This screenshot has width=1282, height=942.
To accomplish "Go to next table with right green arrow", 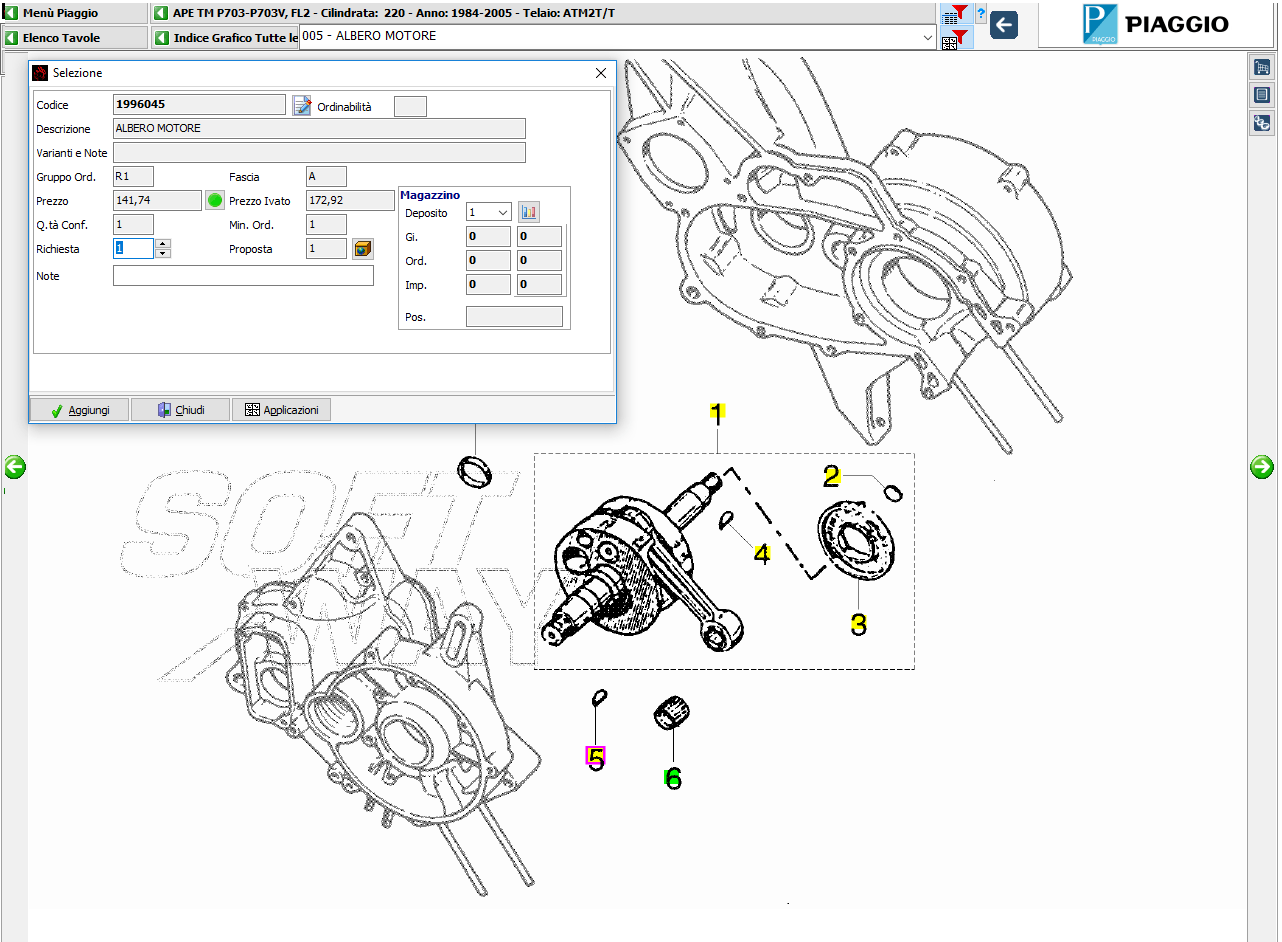I will pos(1261,466).
